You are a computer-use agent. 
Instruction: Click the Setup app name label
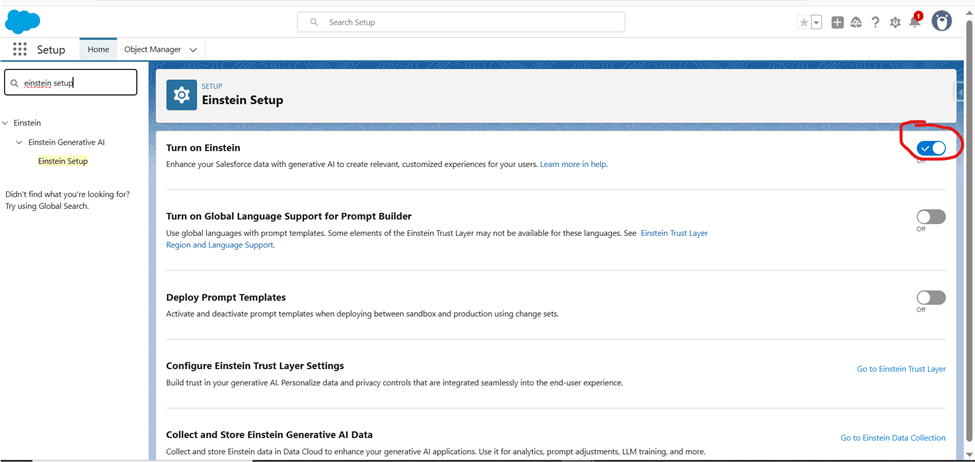(x=51, y=50)
